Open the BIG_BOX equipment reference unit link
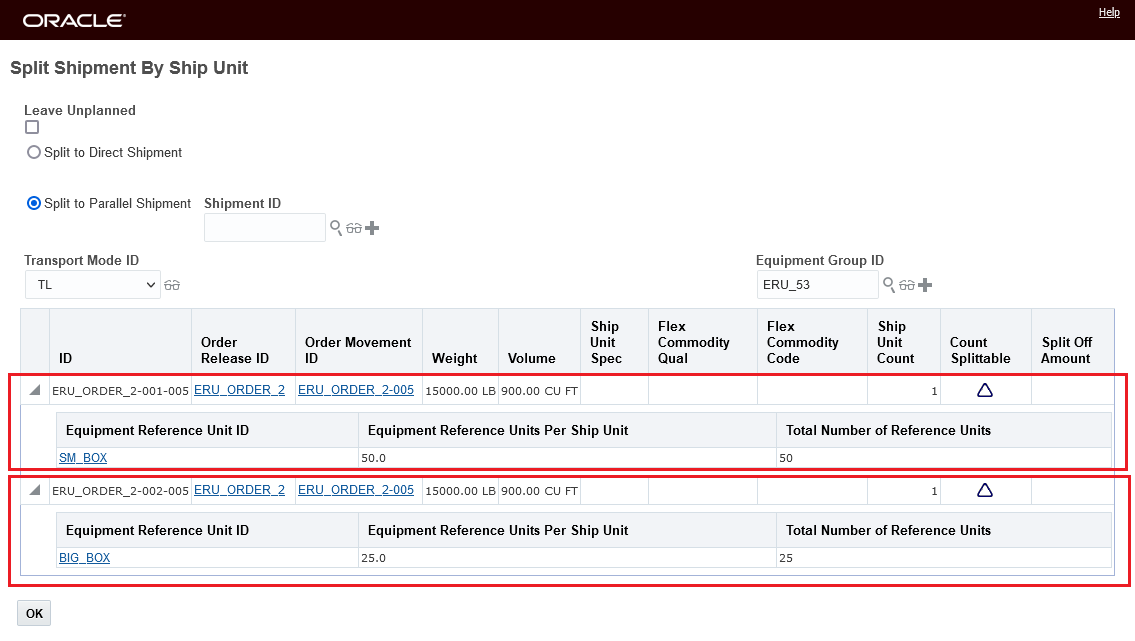This screenshot has height=641, width=1135. tap(85, 558)
